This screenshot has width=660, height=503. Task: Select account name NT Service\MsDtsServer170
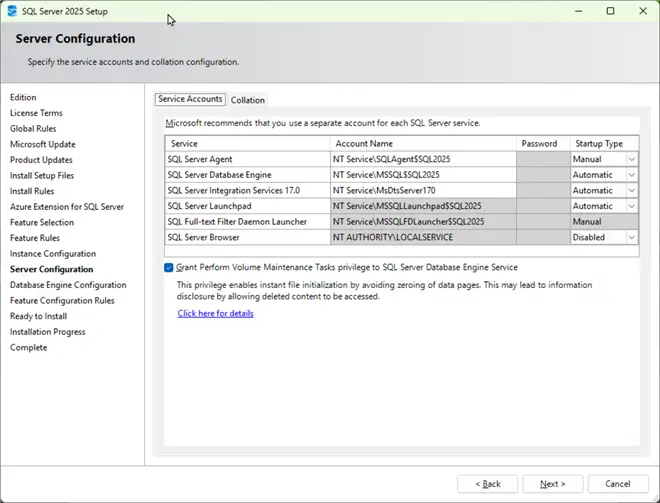(423, 190)
